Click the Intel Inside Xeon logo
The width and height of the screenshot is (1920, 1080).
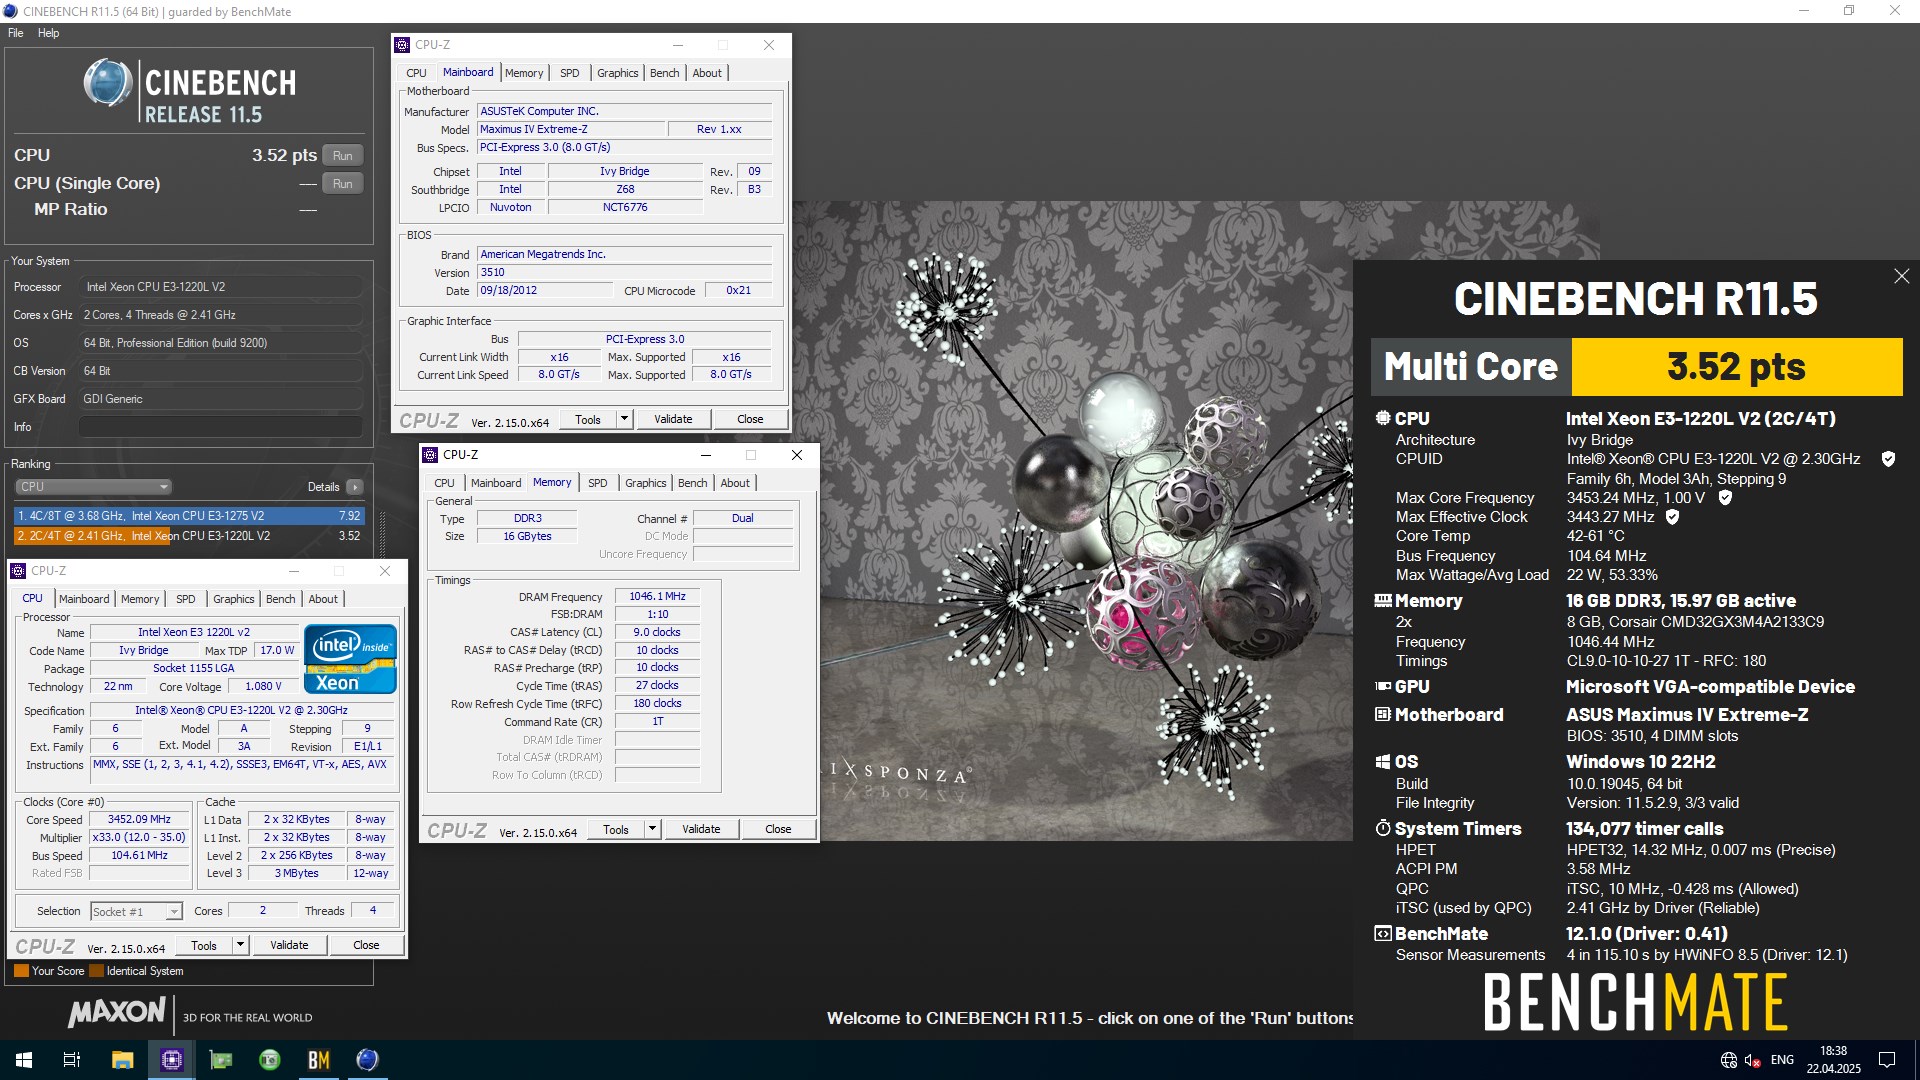[350, 659]
